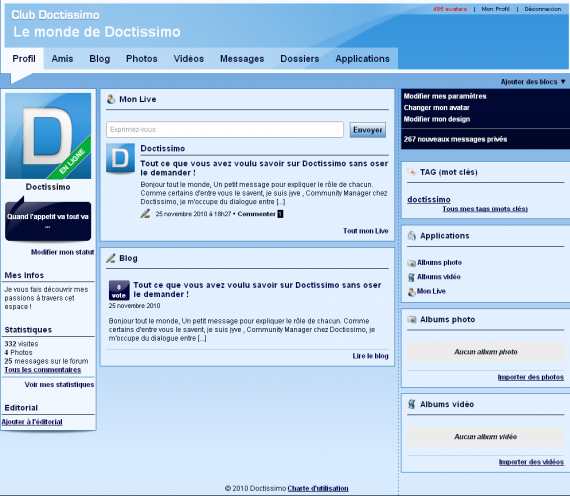
Task: Open Modifier mon statut link
Action: click(63, 252)
